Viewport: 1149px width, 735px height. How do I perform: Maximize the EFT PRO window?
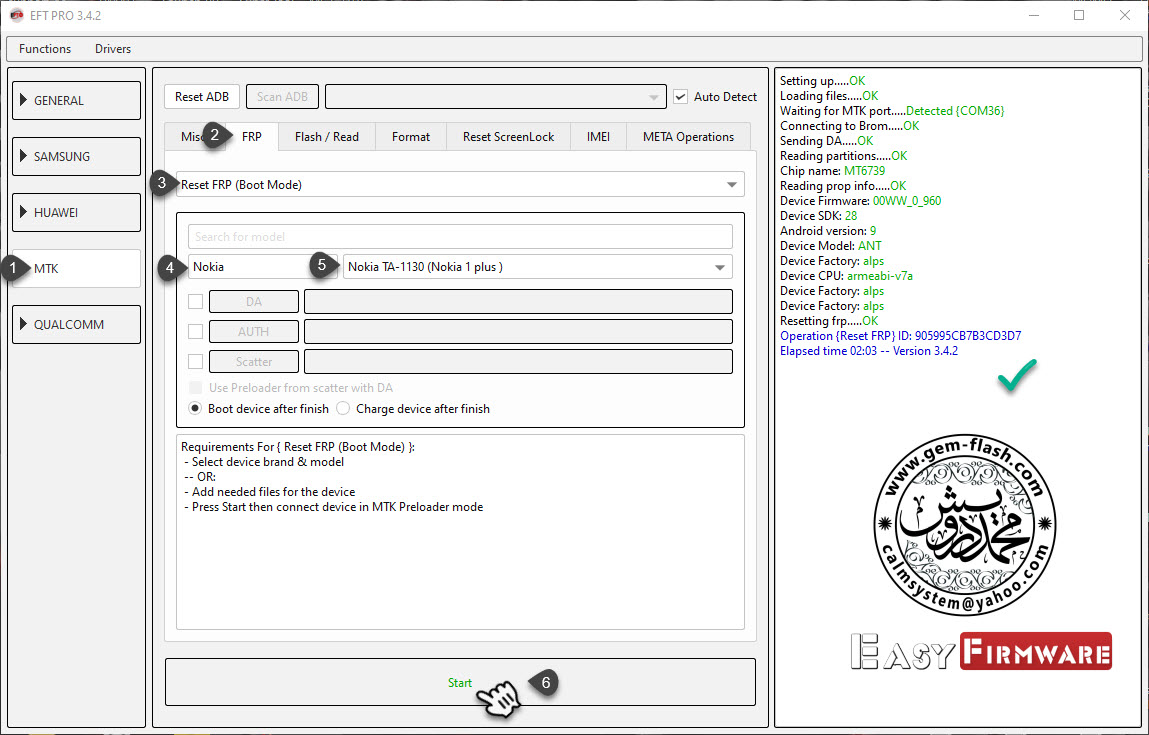click(x=1079, y=15)
